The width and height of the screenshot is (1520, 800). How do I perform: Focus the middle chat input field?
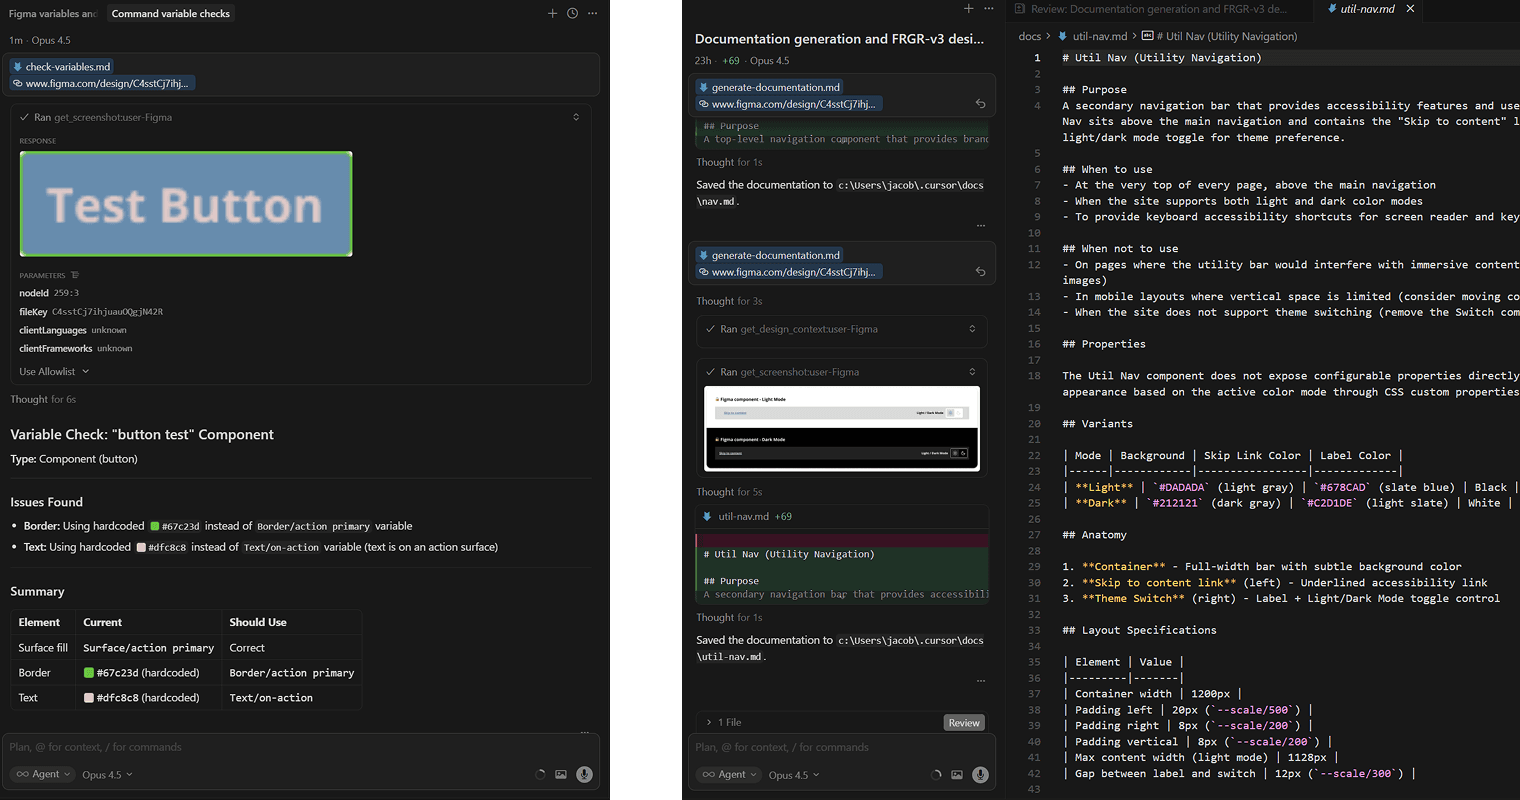click(842, 747)
